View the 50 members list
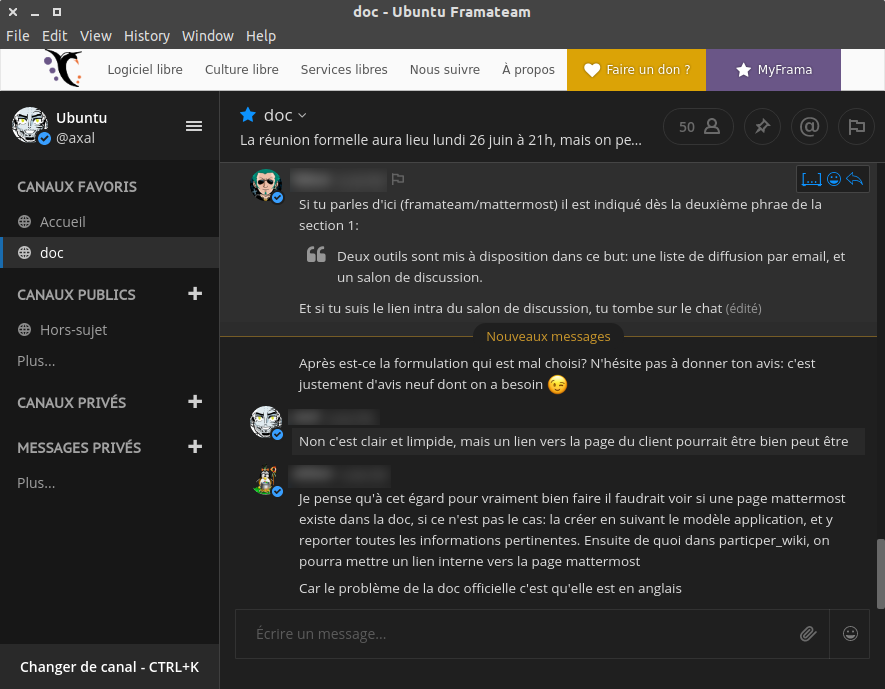885x689 pixels. [x=698, y=127]
